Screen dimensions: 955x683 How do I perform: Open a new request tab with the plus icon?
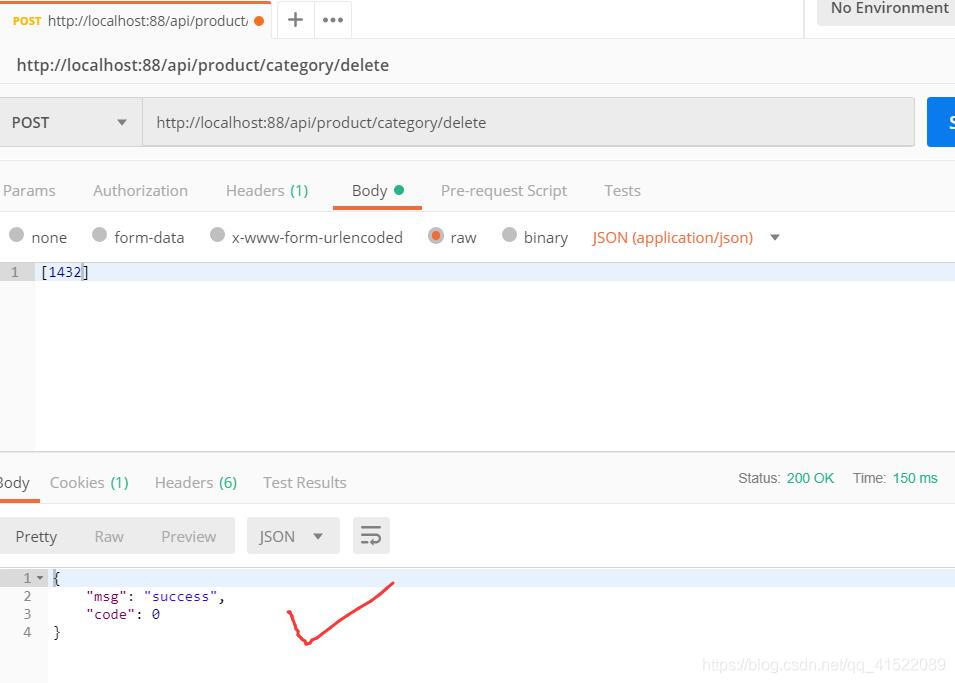(295, 18)
